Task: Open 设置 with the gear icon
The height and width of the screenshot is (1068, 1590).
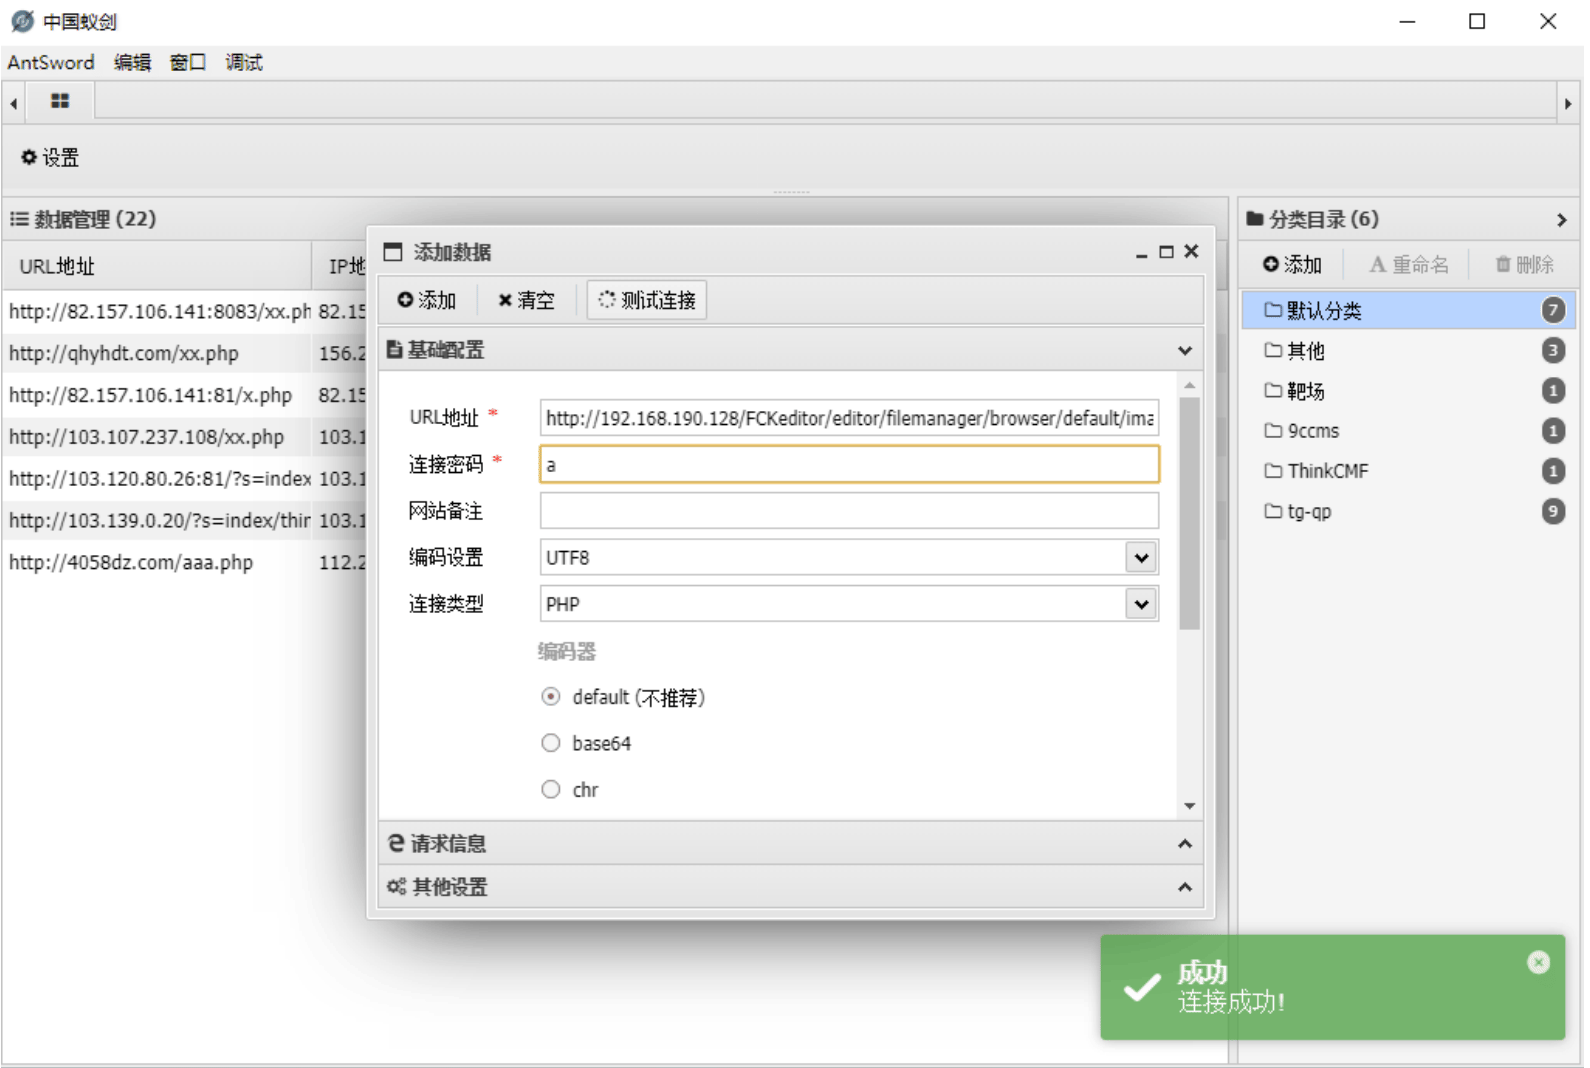Action: click(50, 157)
